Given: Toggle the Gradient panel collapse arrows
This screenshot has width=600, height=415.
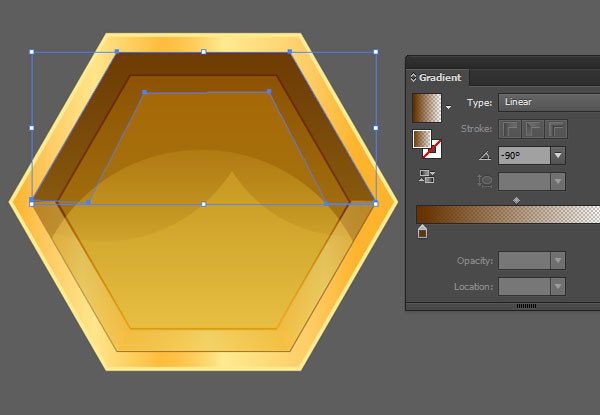Looking at the screenshot, I should pos(413,78).
